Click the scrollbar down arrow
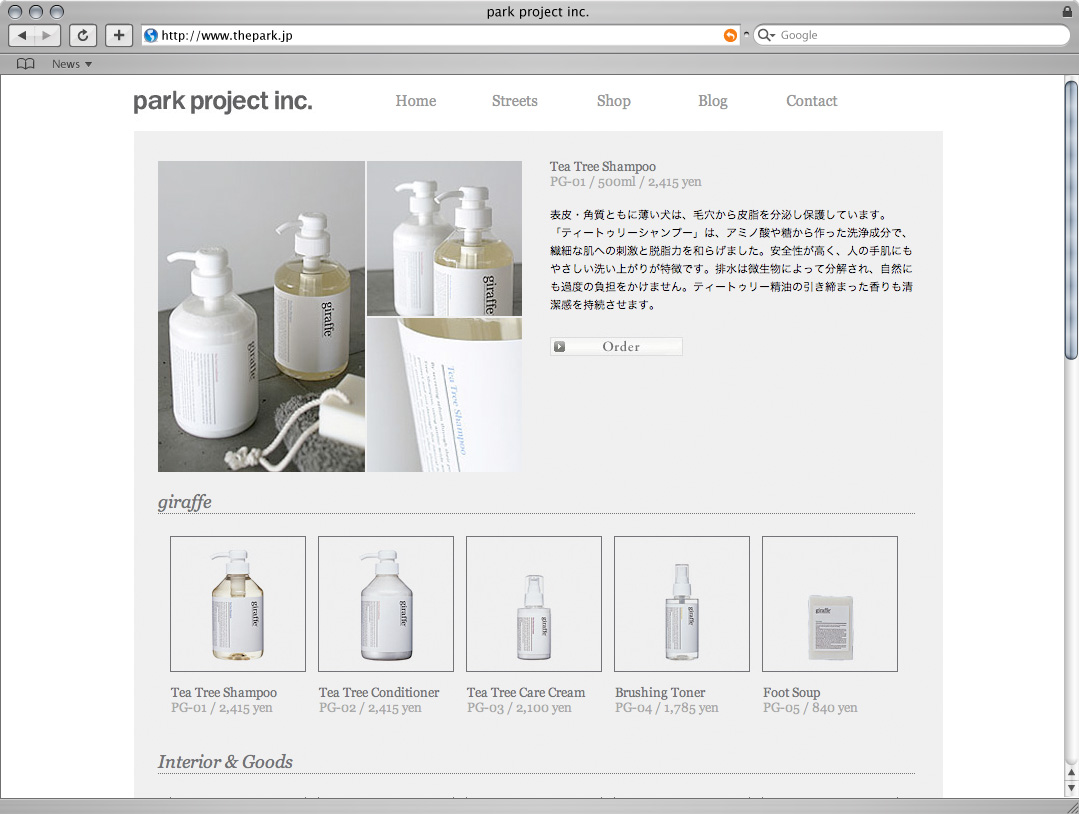 (x=1071, y=788)
